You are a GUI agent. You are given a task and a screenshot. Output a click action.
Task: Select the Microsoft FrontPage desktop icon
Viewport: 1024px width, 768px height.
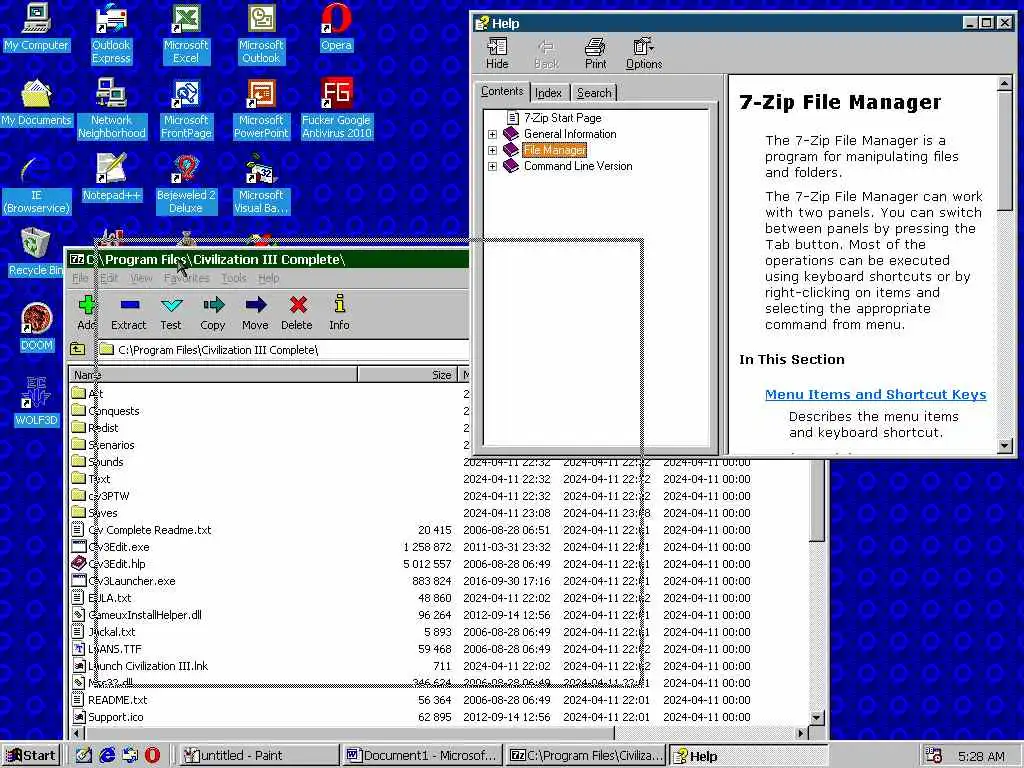click(186, 108)
